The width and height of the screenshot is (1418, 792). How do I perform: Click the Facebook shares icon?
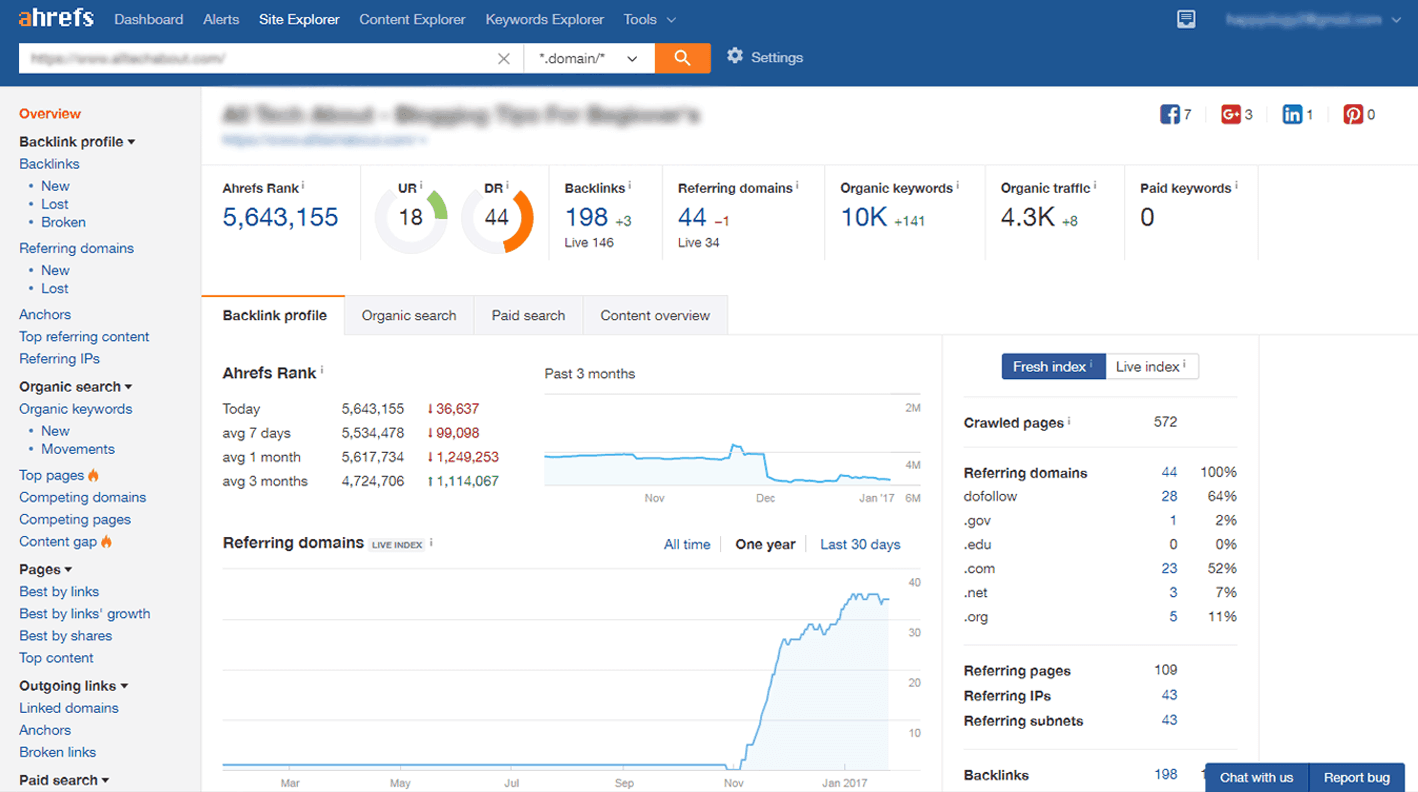(x=1169, y=114)
